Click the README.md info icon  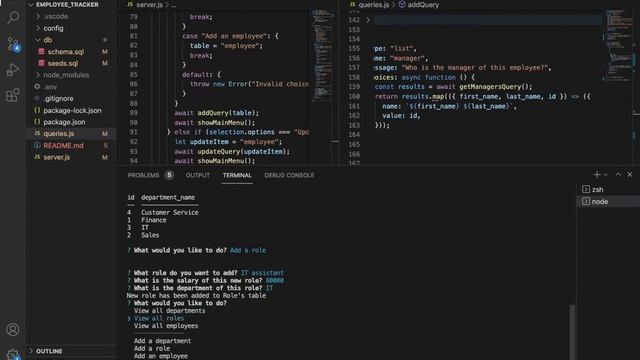[x=37, y=145]
